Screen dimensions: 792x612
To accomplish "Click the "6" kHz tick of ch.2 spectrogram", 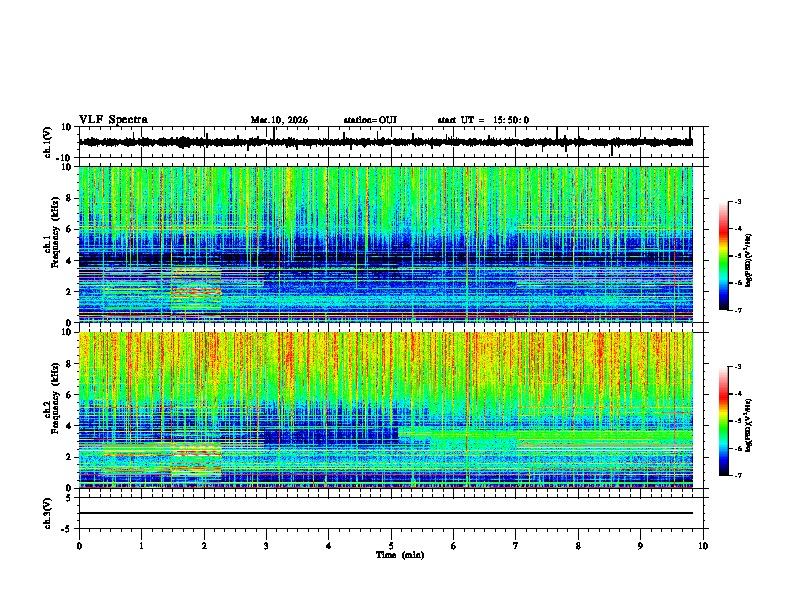I will [70, 395].
